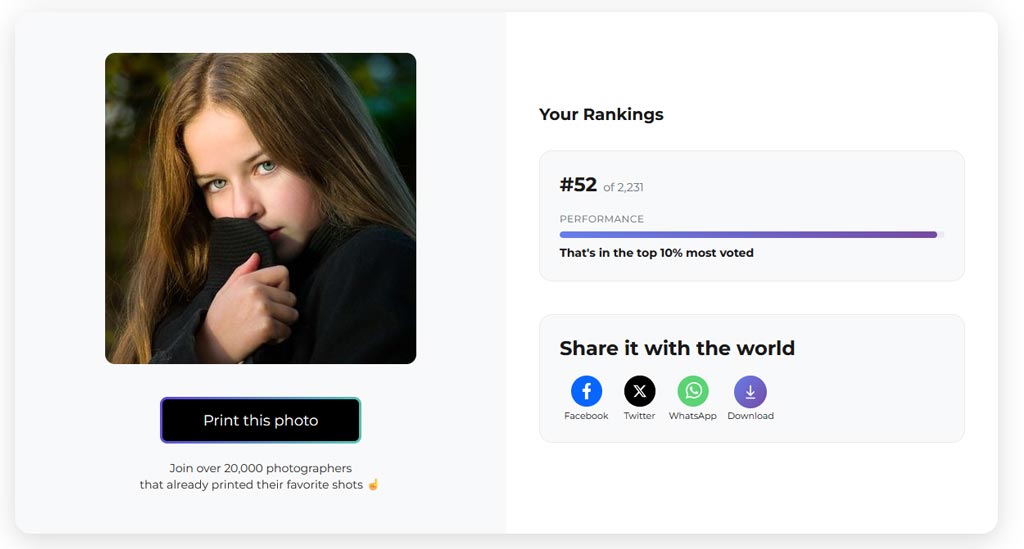Click the black X Twitter share icon
1024x549 pixels.
click(x=640, y=391)
